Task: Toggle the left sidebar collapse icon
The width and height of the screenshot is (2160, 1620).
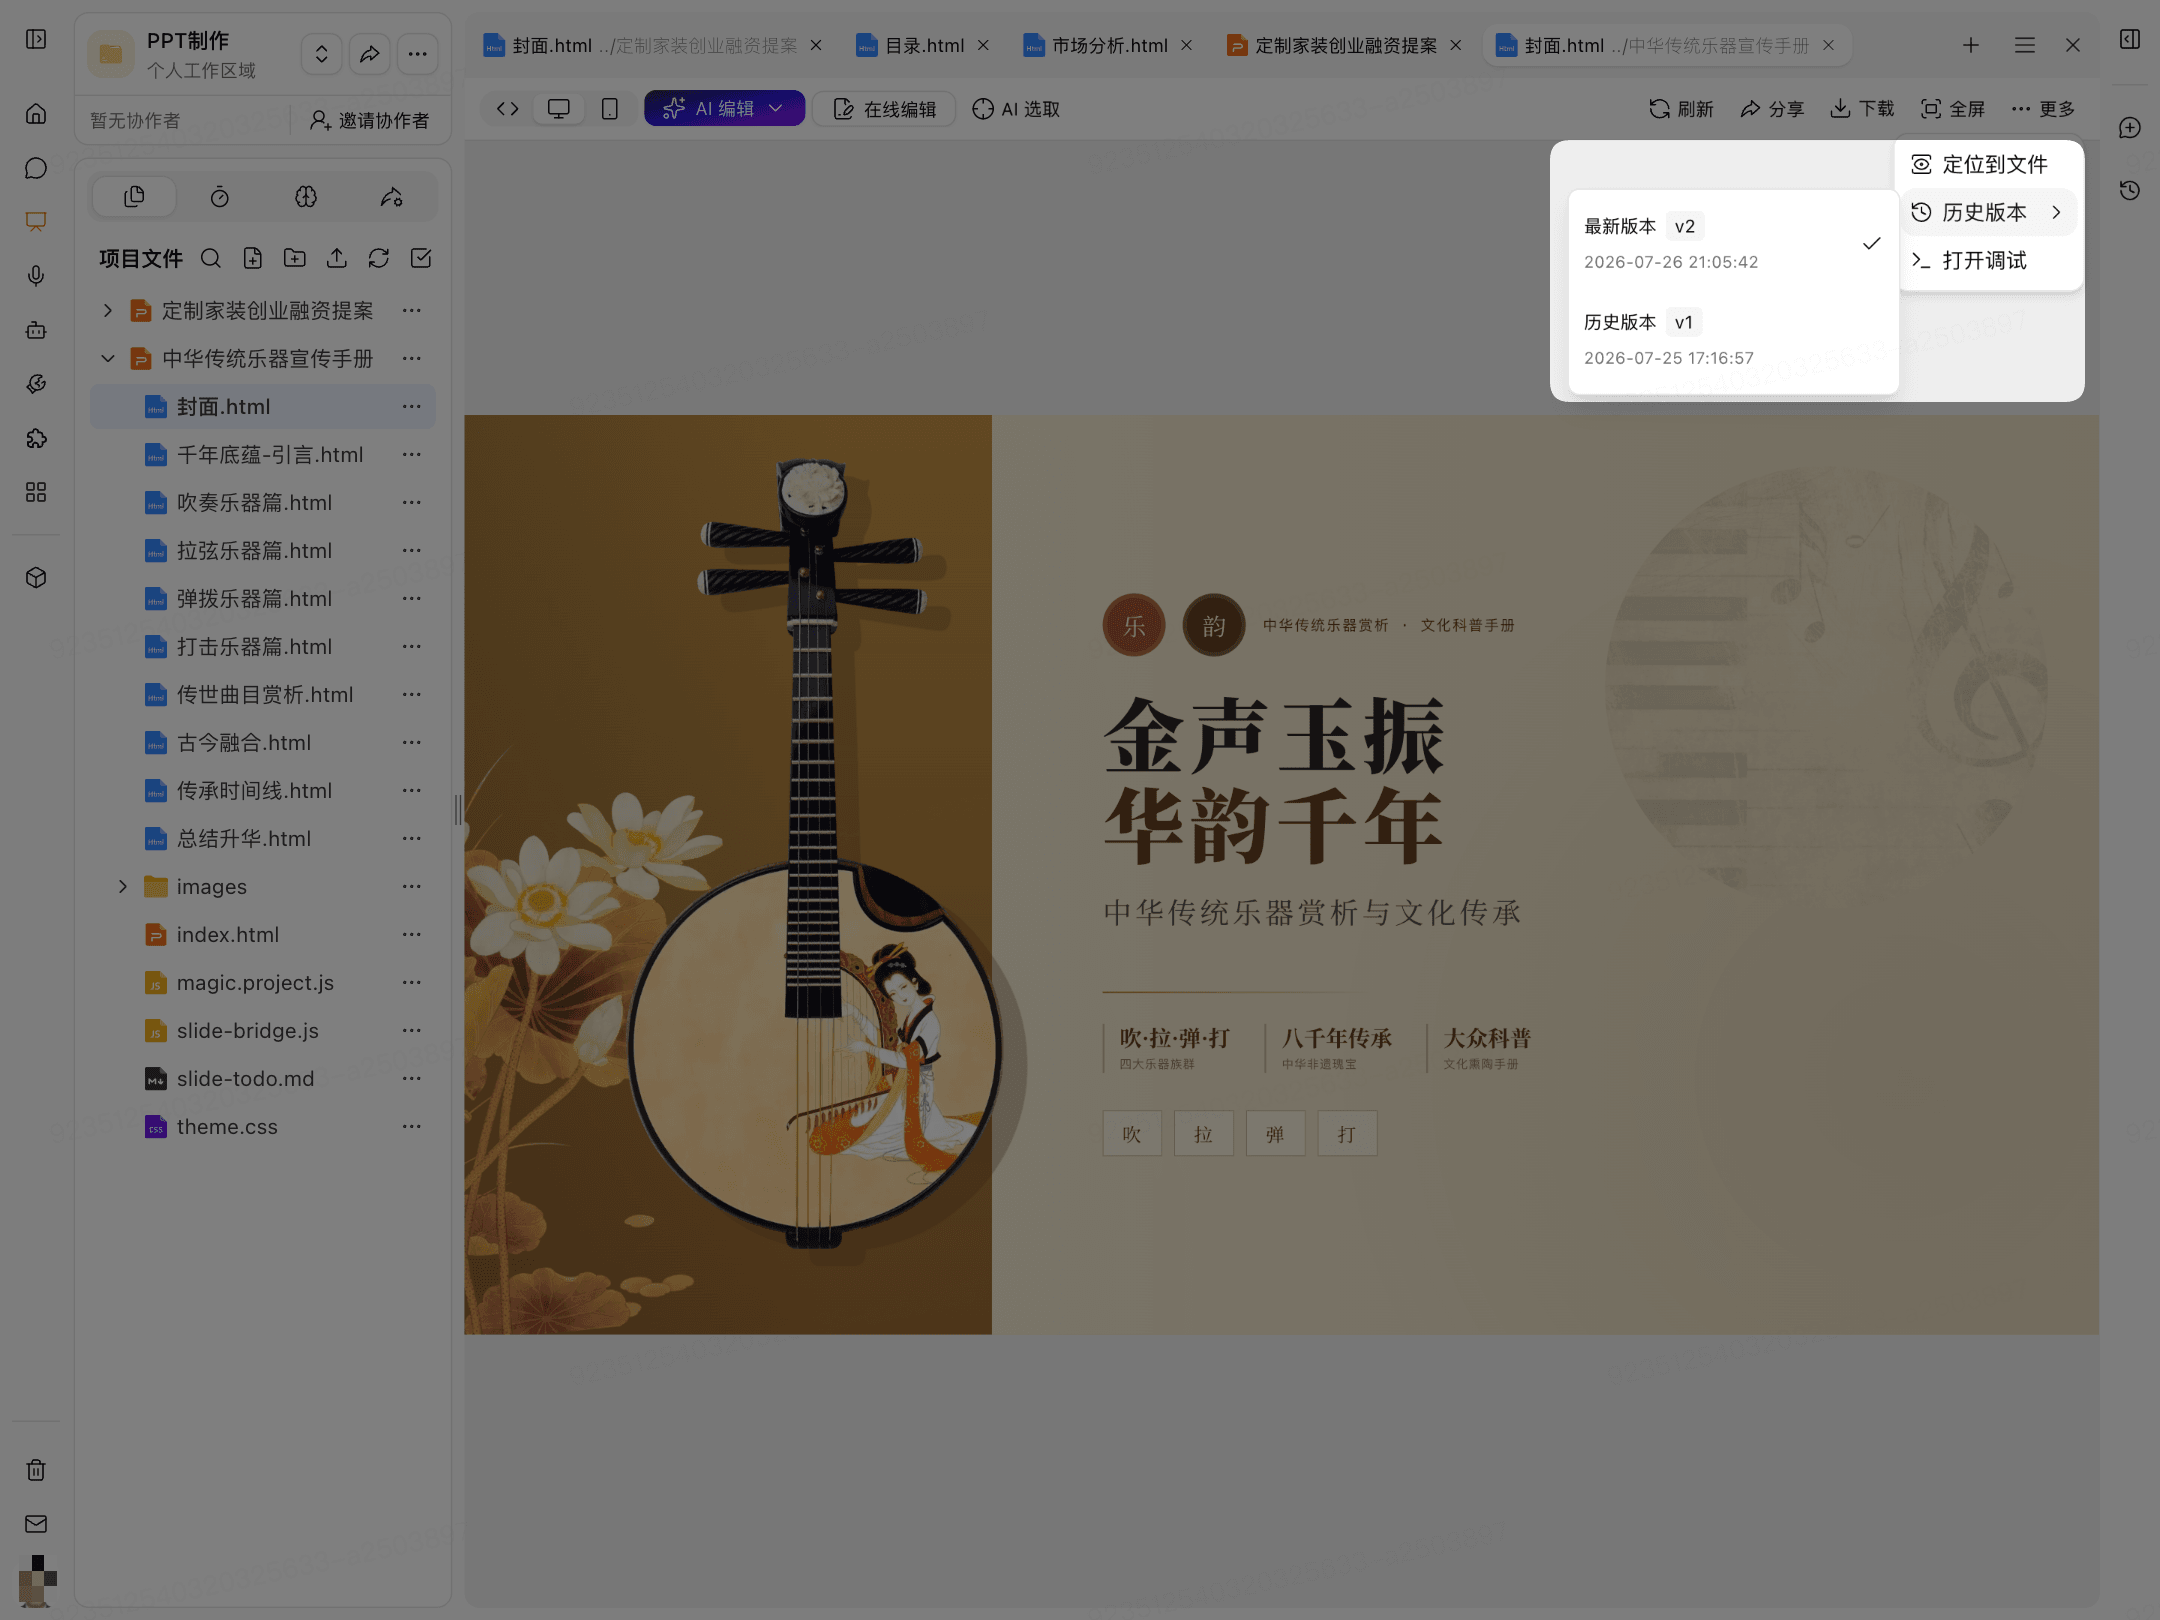Action: [x=36, y=39]
